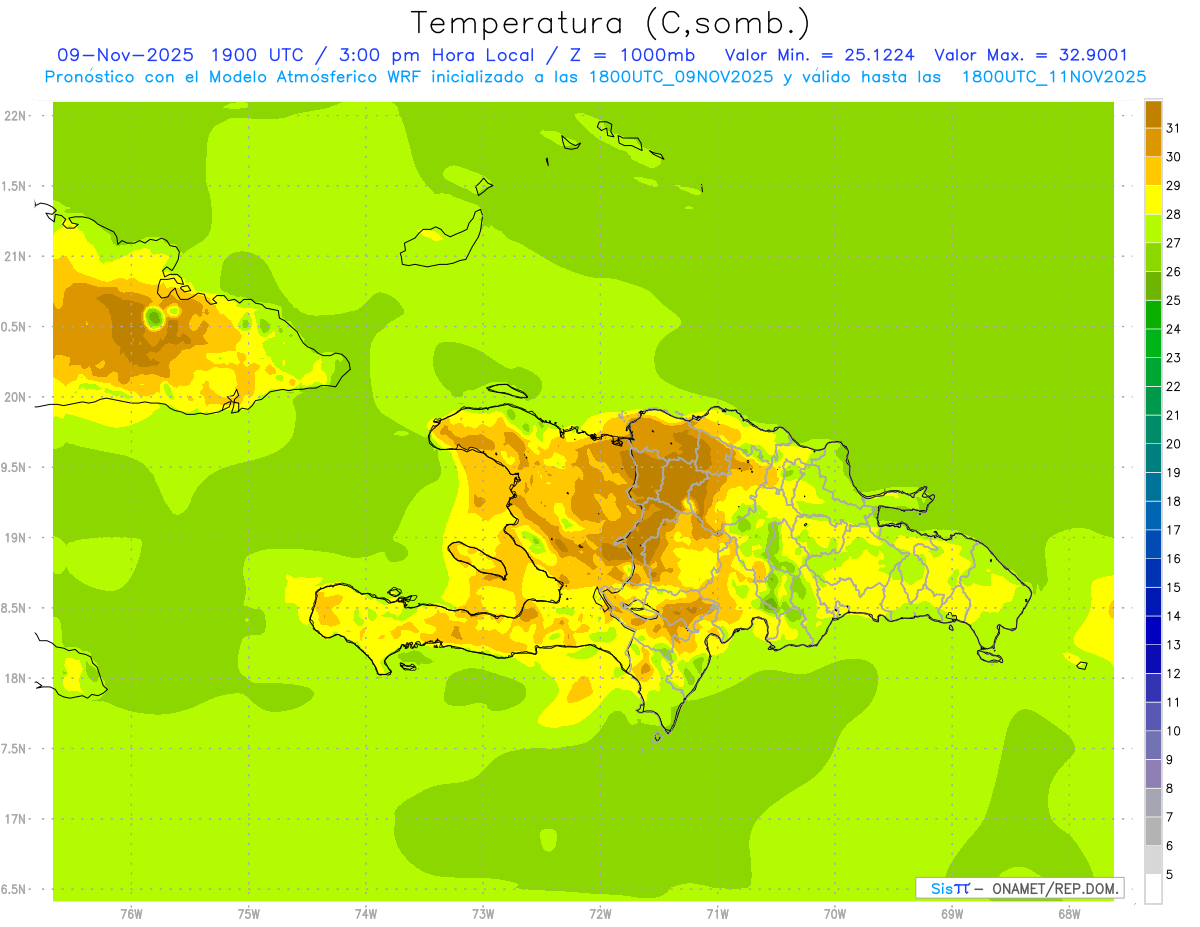The height and width of the screenshot is (927, 1200).
Task: Click the legend value label '18'
Action: coord(1174,501)
